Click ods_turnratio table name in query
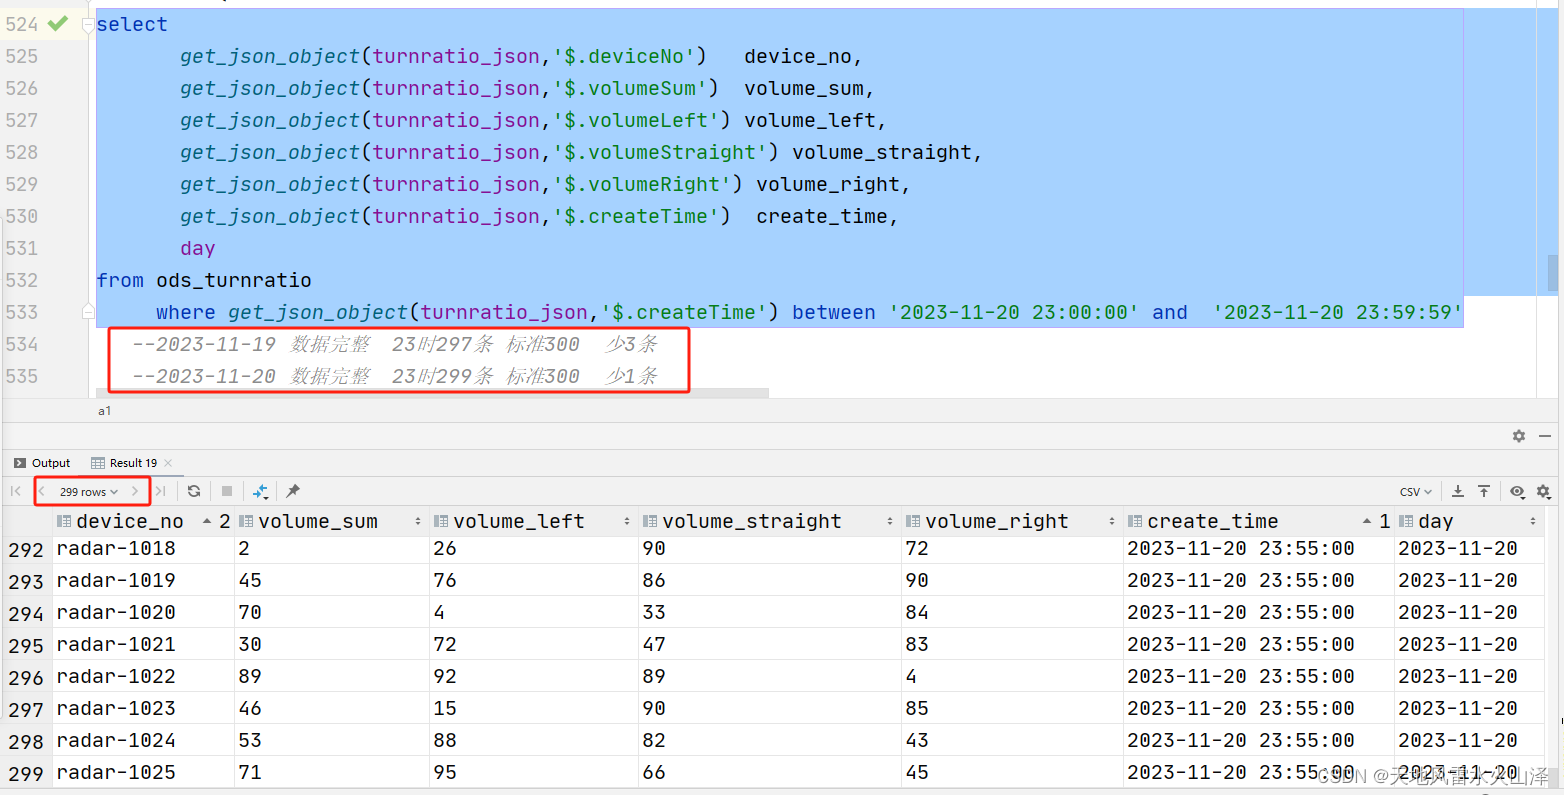The height and width of the screenshot is (795, 1564). [x=234, y=280]
